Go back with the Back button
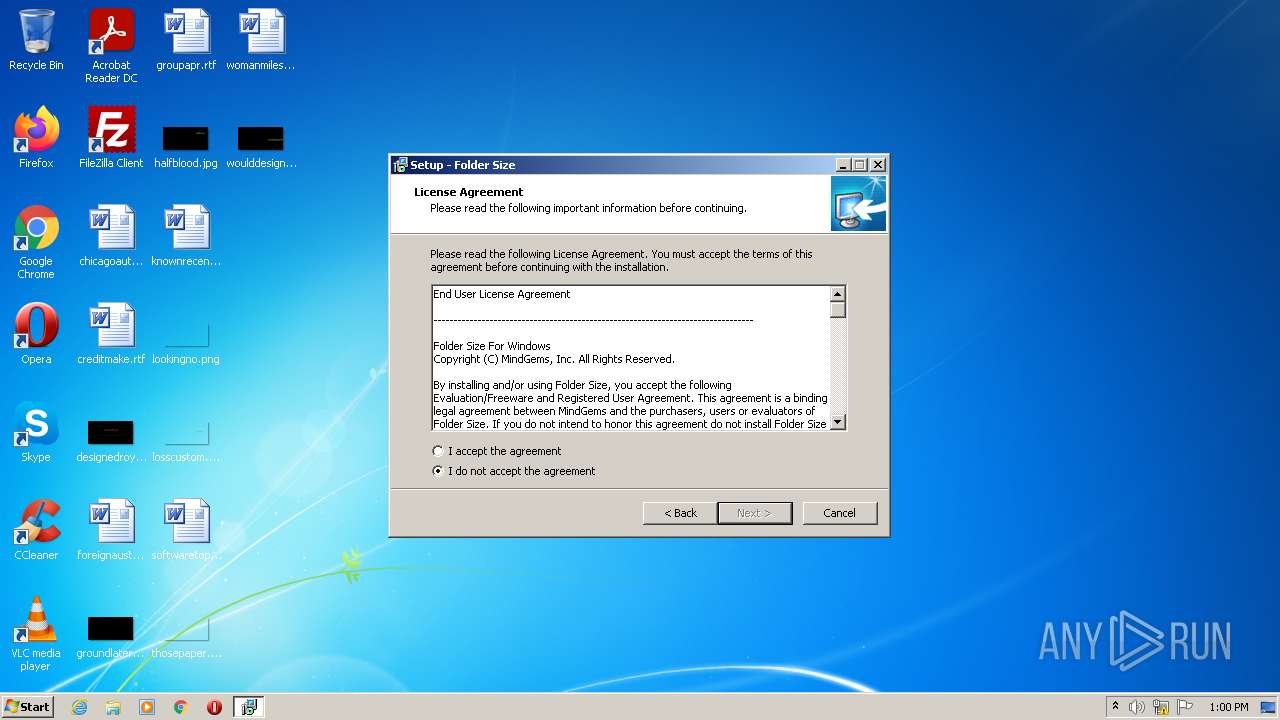The width and height of the screenshot is (1280, 720). [x=680, y=513]
